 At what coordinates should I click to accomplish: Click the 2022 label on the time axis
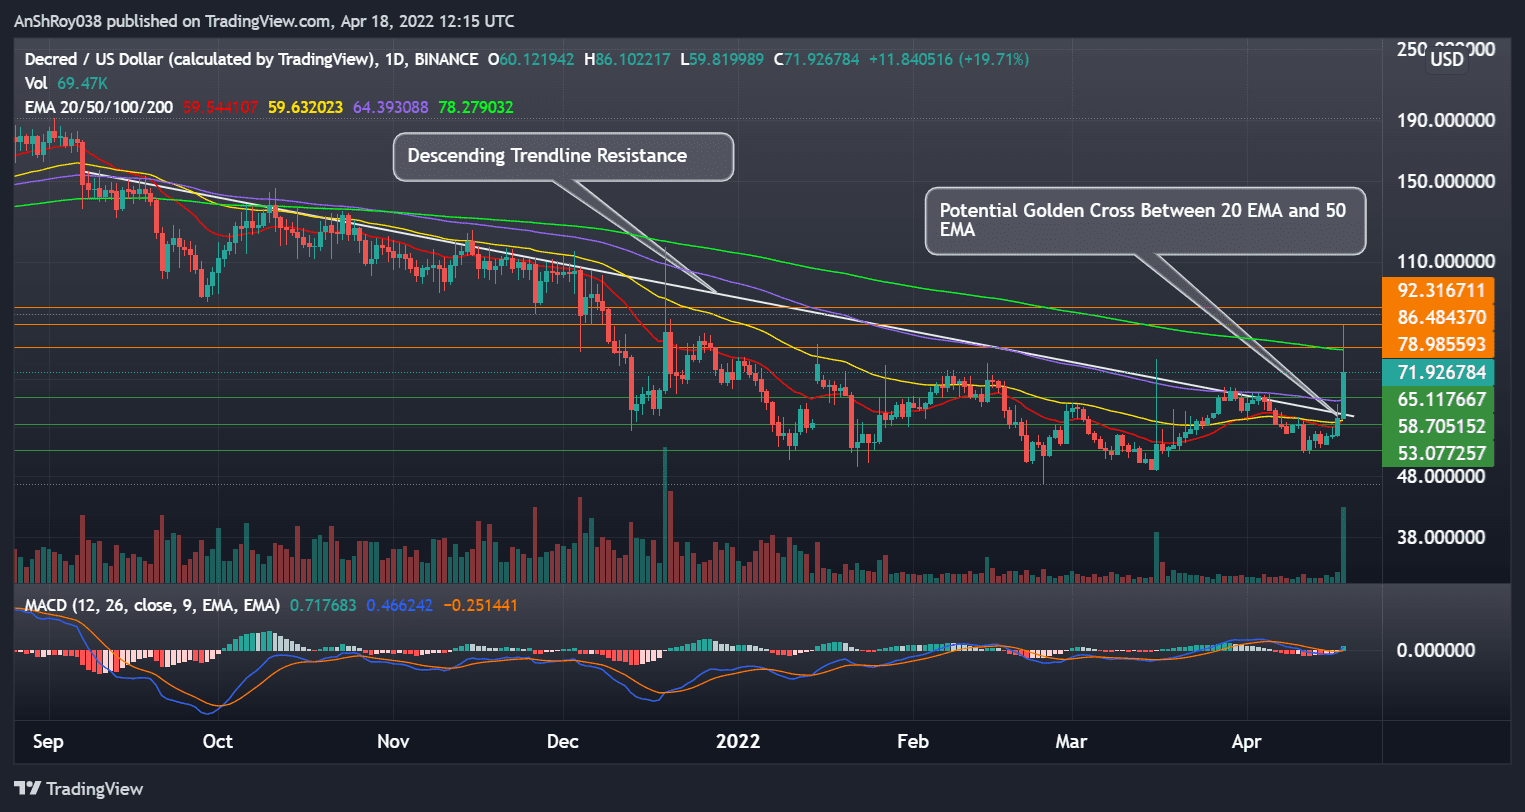click(738, 742)
